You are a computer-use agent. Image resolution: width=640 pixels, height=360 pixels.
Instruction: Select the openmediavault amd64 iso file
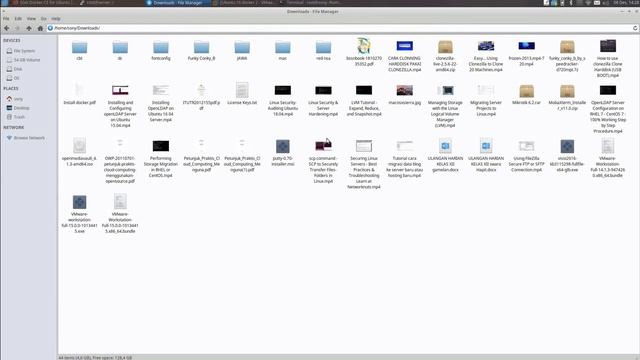[x=80, y=153]
